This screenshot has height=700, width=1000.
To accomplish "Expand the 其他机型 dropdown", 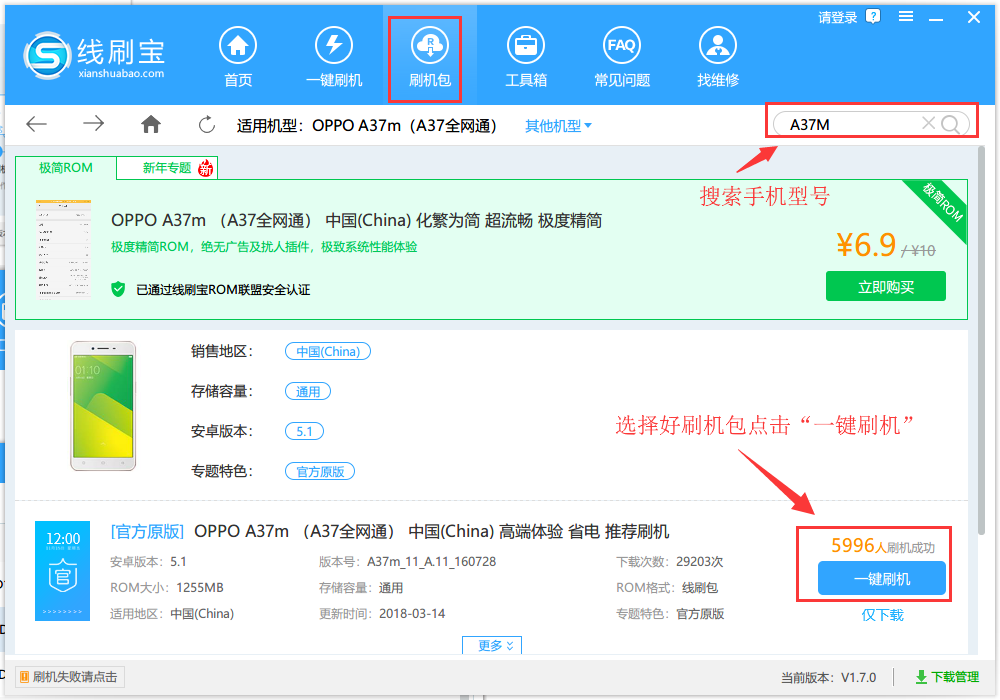I will coord(558,126).
